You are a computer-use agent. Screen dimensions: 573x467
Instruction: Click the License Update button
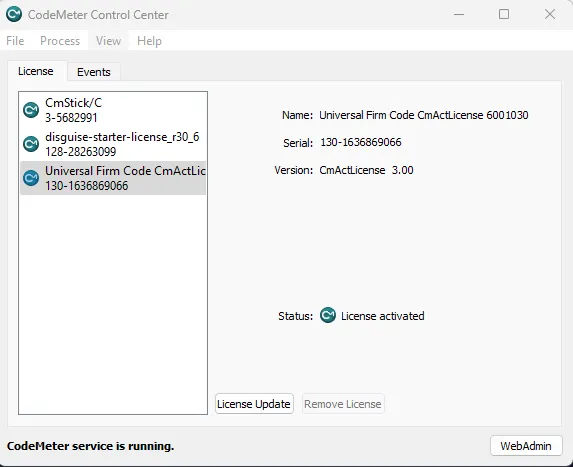(x=254, y=404)
